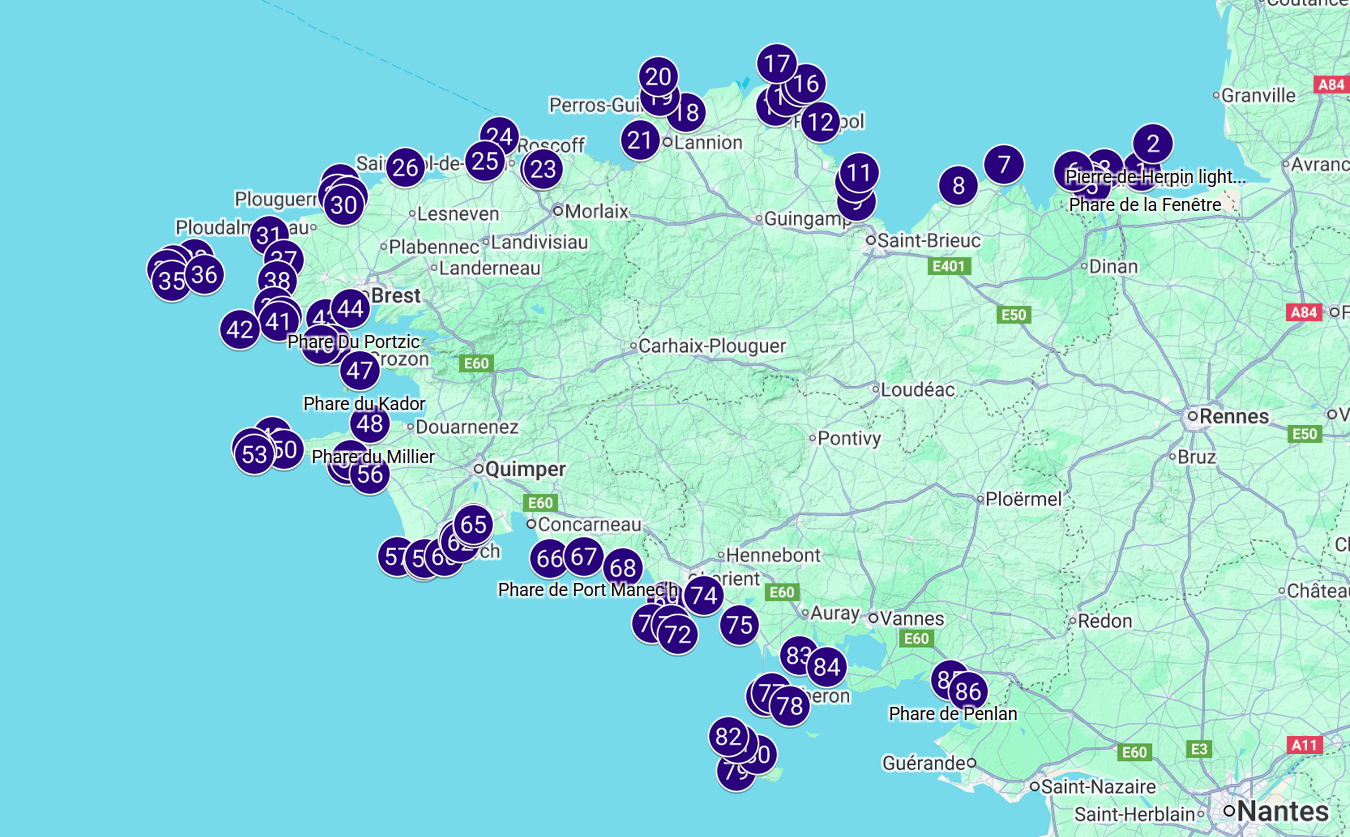Select marker 56 near Phare du Millier
The width and height of the screenshot is (1350, 837).
click(370, 474)
